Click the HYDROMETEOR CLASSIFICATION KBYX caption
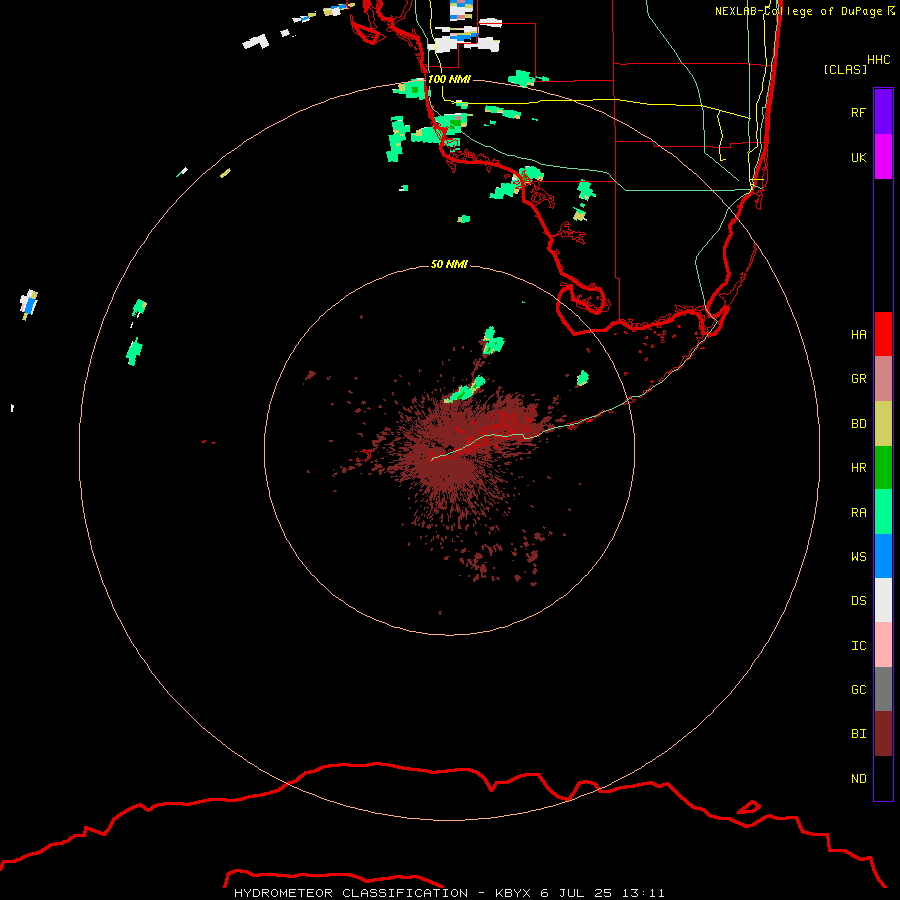Viewport: 900px width, 900px height. pos(449,893)
